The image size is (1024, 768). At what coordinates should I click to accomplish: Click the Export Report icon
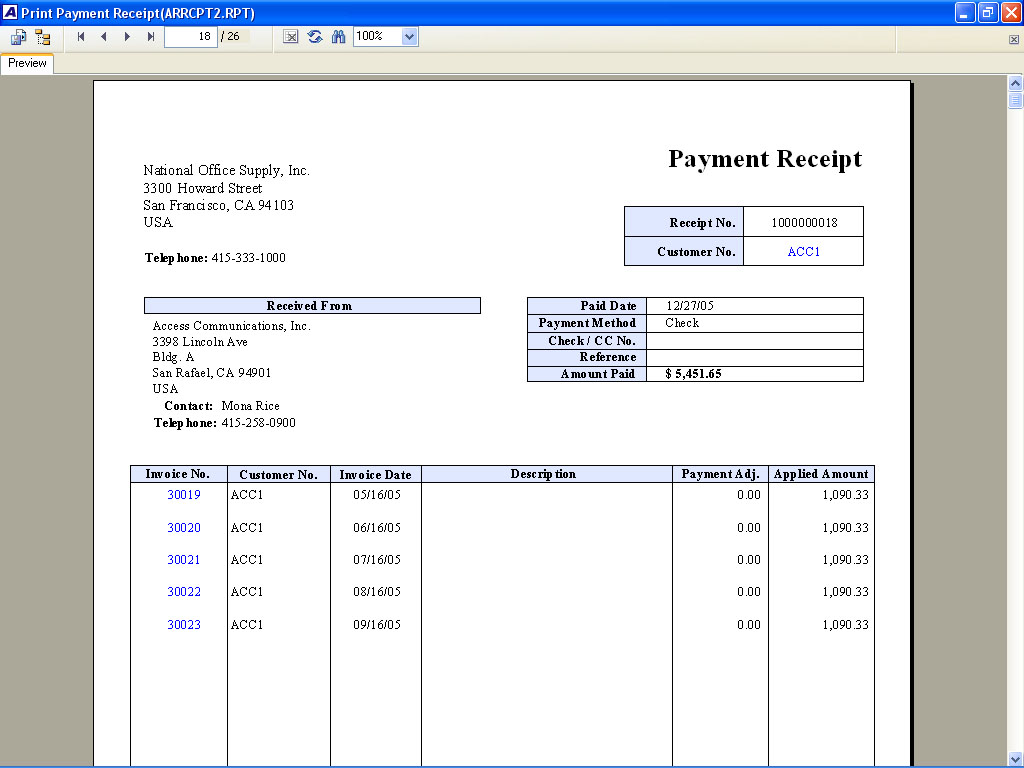pos(18,37)
